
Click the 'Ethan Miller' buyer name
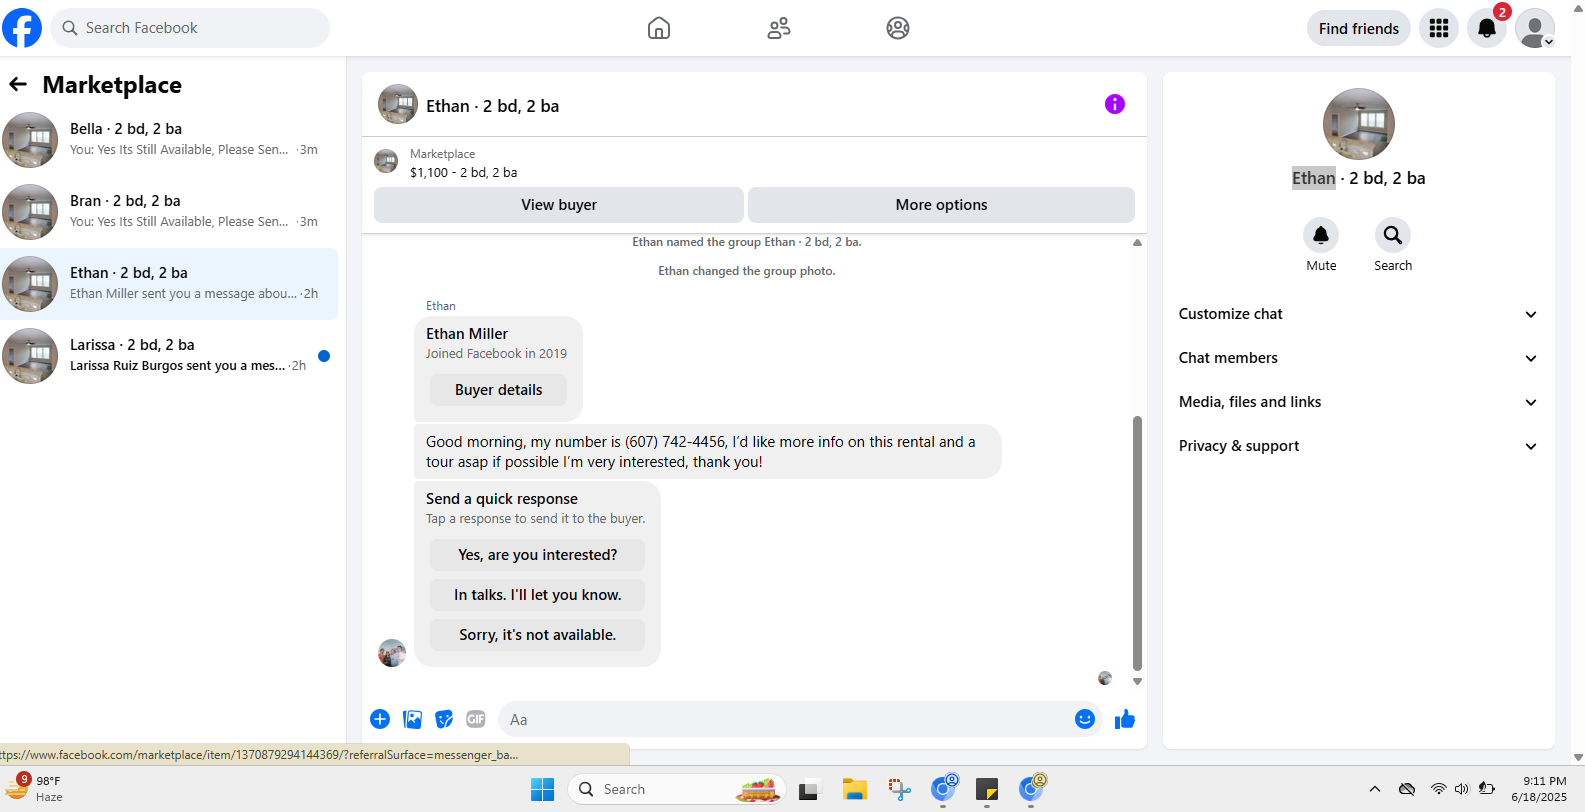(x=467, y=334)
